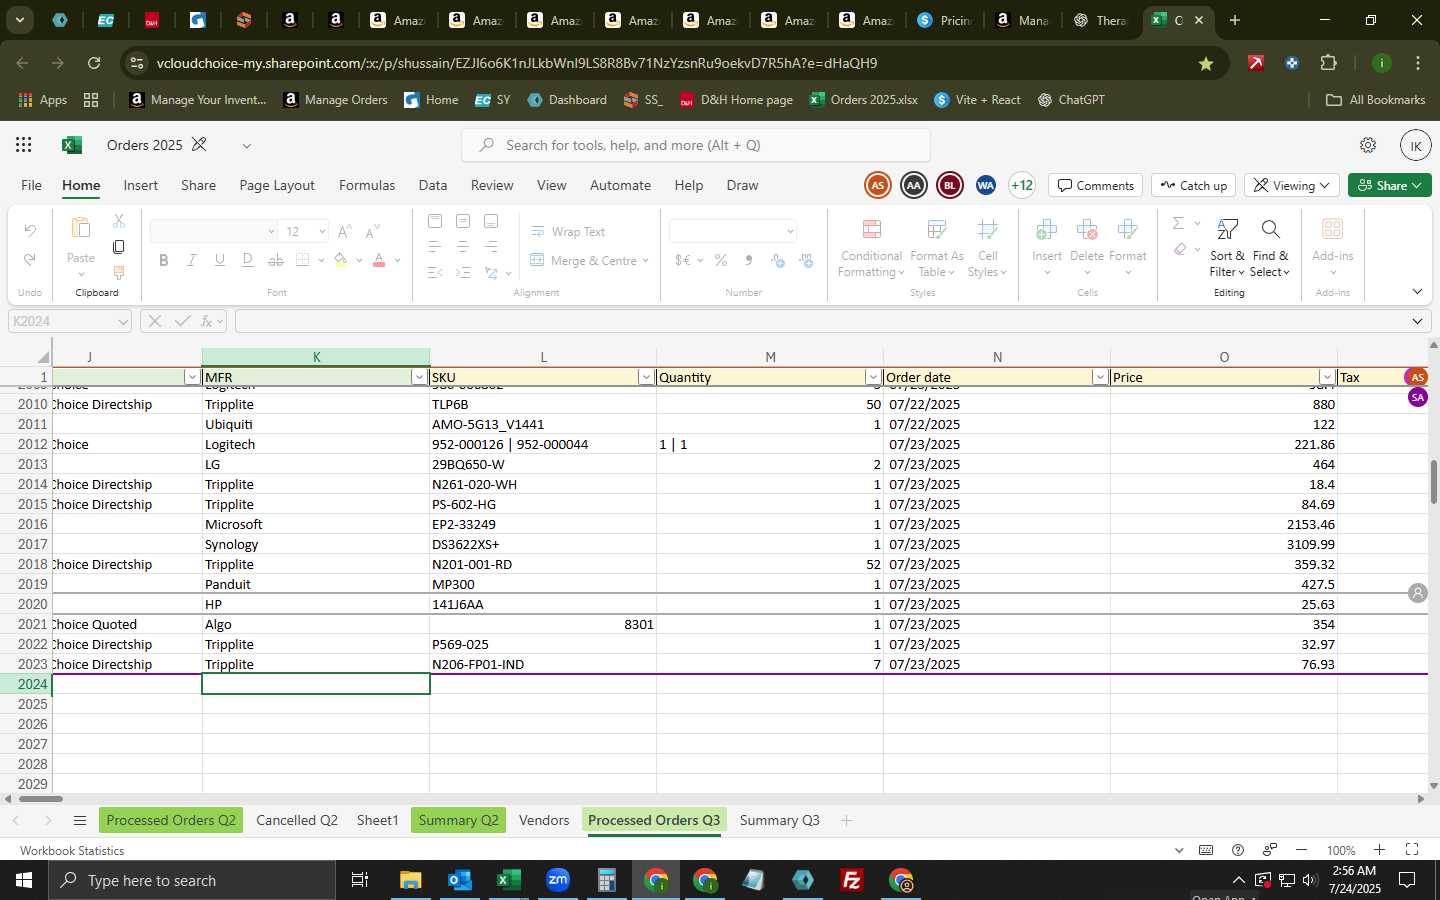Screen dimensions: 1440x900
Task: Click the Increase font size icon
Action: click(x=345, y=231)
